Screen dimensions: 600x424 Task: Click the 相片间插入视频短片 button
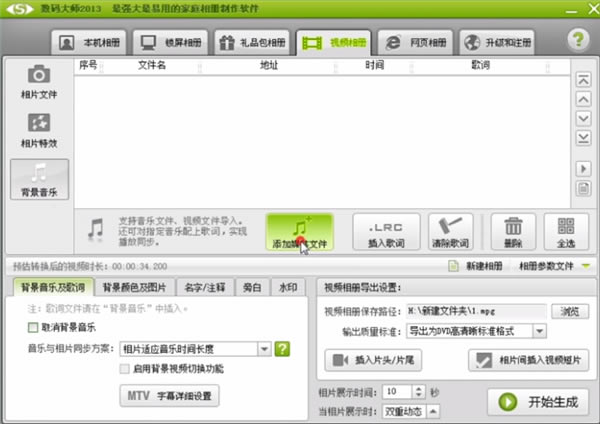529,360
